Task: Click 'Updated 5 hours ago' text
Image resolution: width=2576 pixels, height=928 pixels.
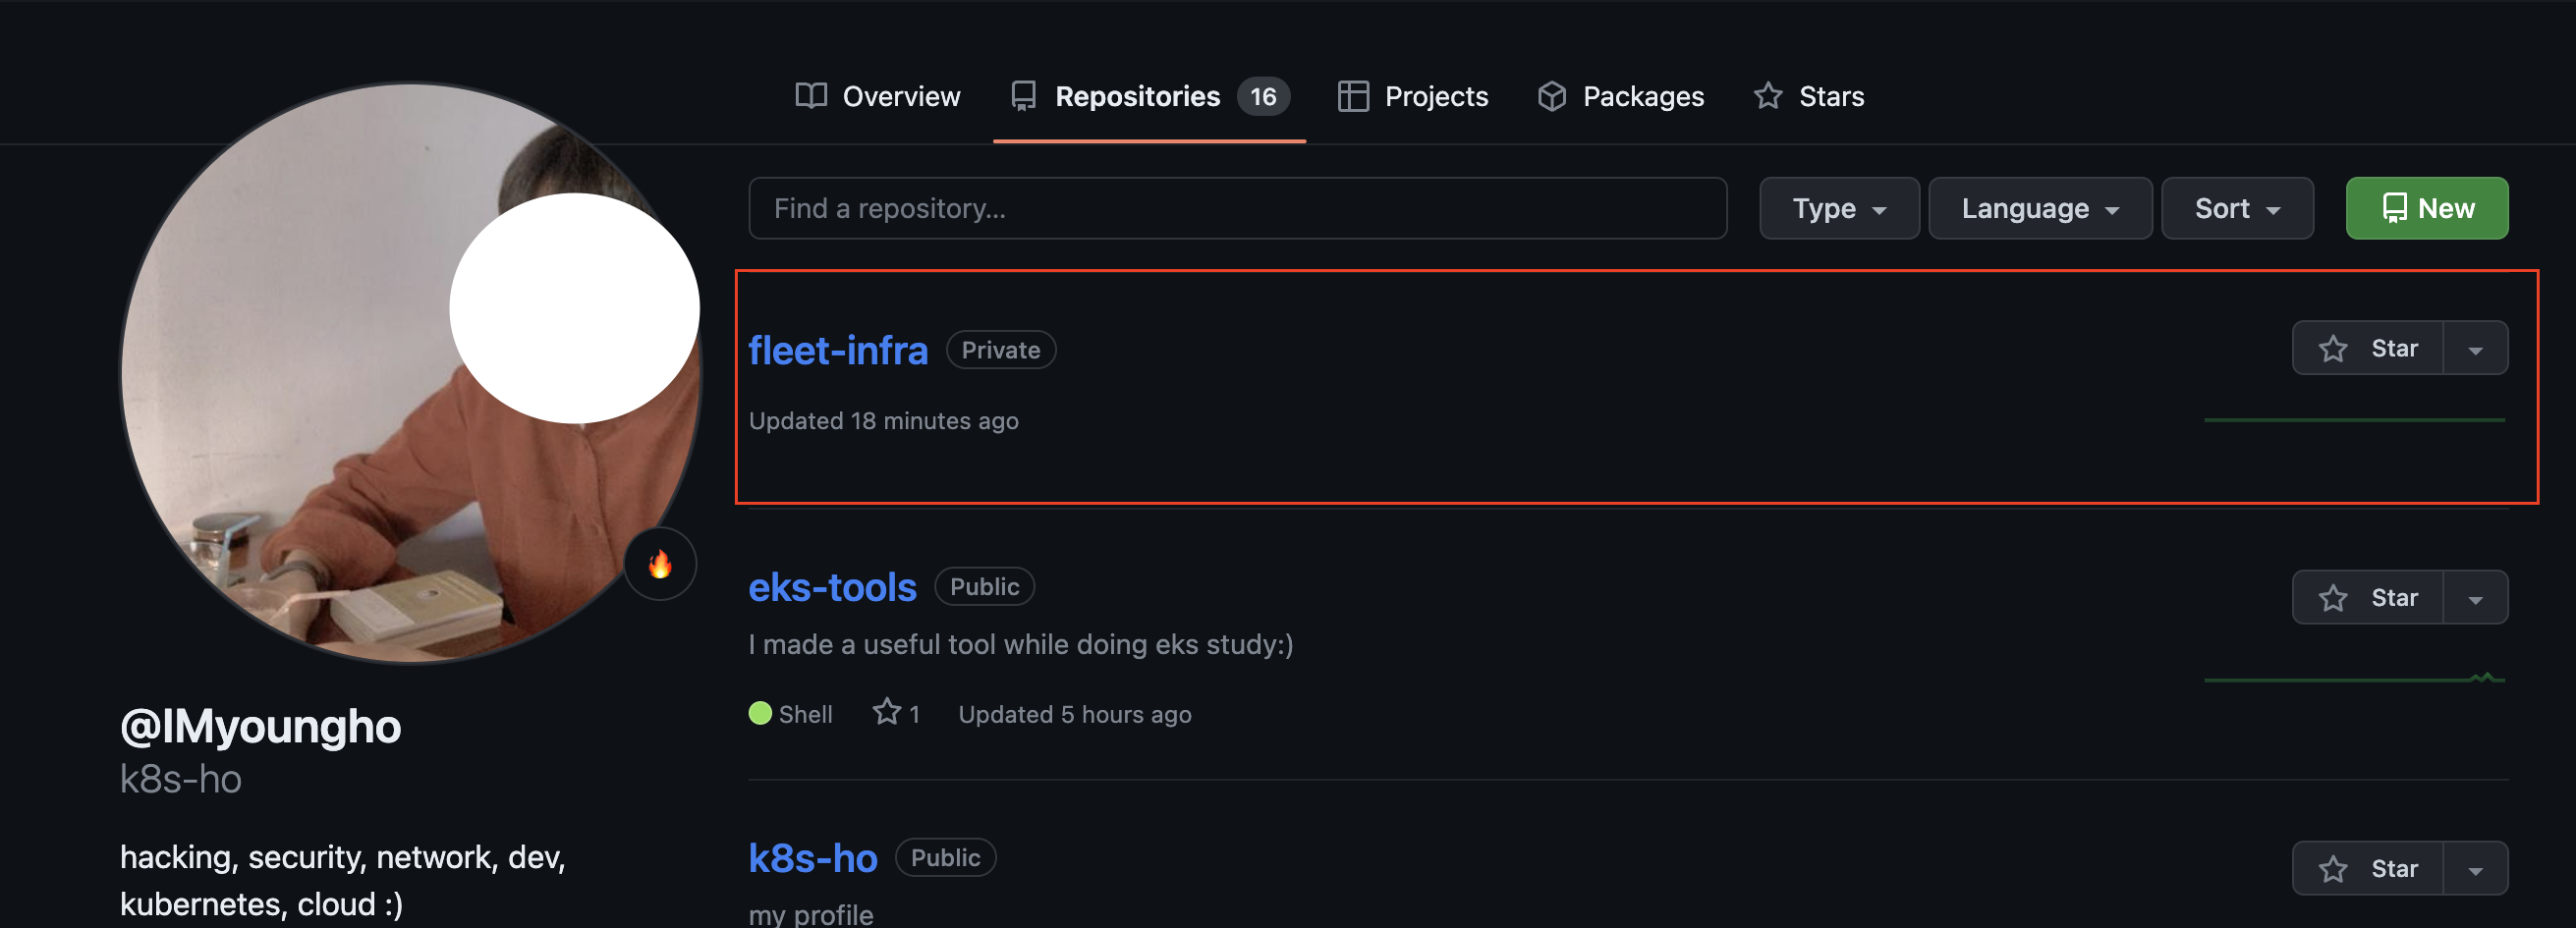Action: pyautogui.click(x=1075, y=714)
